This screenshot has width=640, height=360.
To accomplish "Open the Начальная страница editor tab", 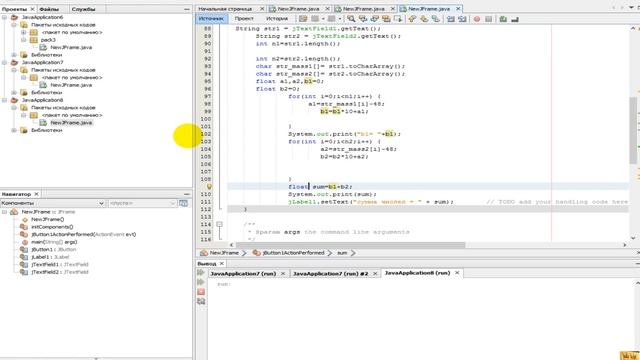I will coord(225,9).
